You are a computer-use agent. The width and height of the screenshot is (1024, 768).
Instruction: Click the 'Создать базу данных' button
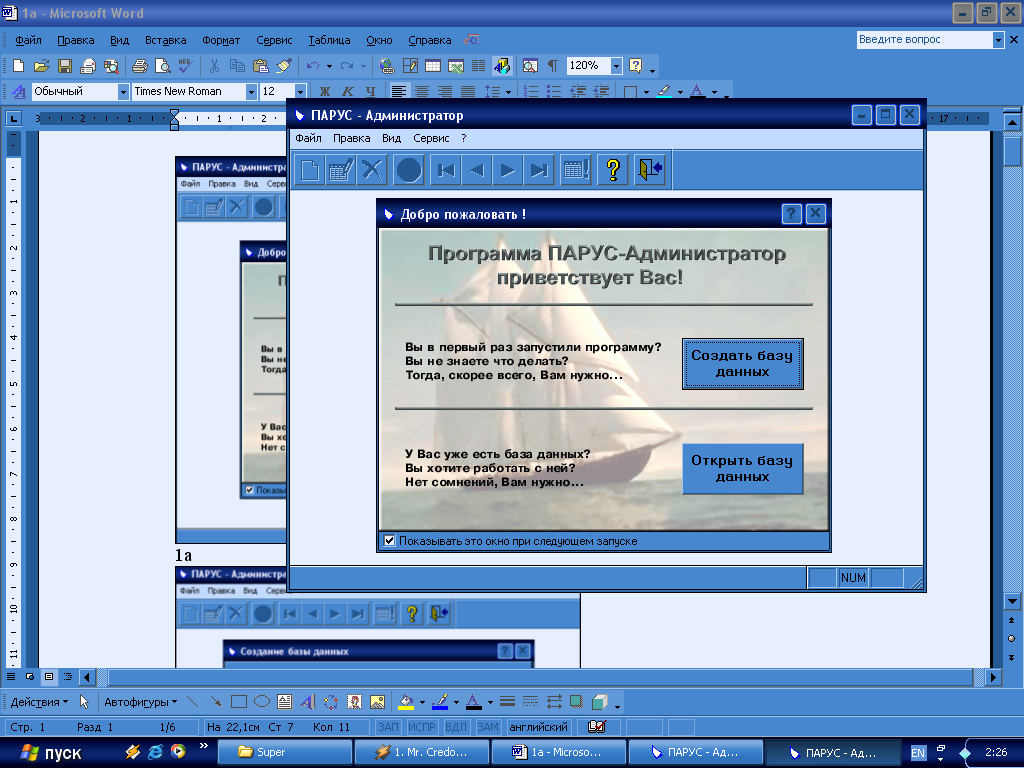click(743, 364)
